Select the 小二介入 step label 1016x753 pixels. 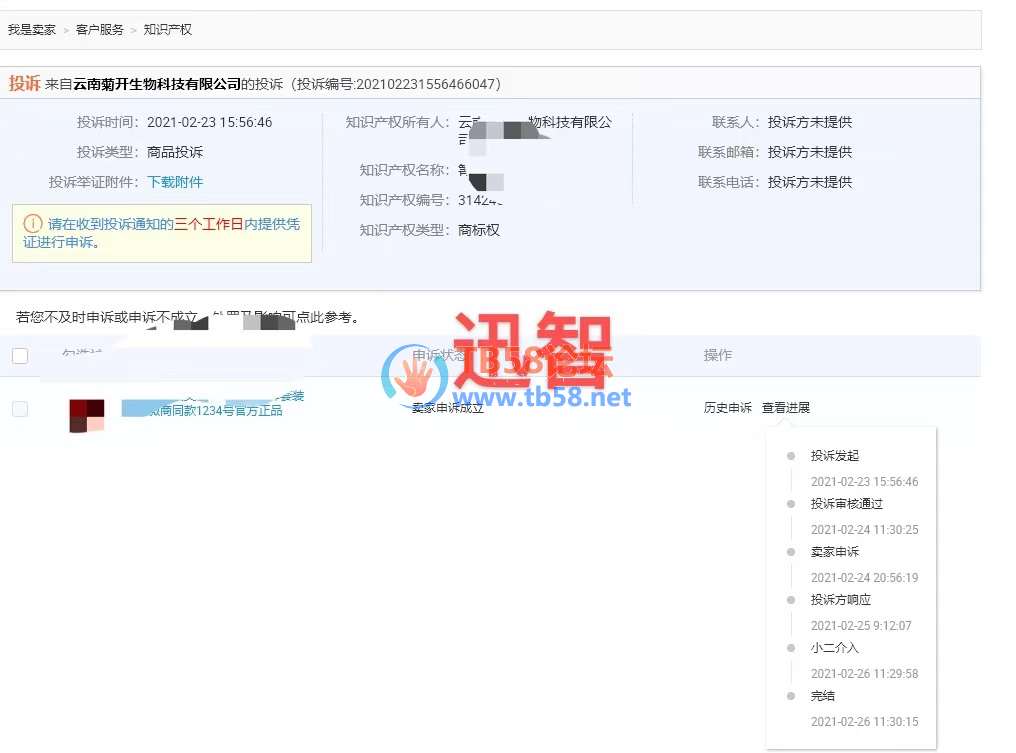click(x=835, y=648)
